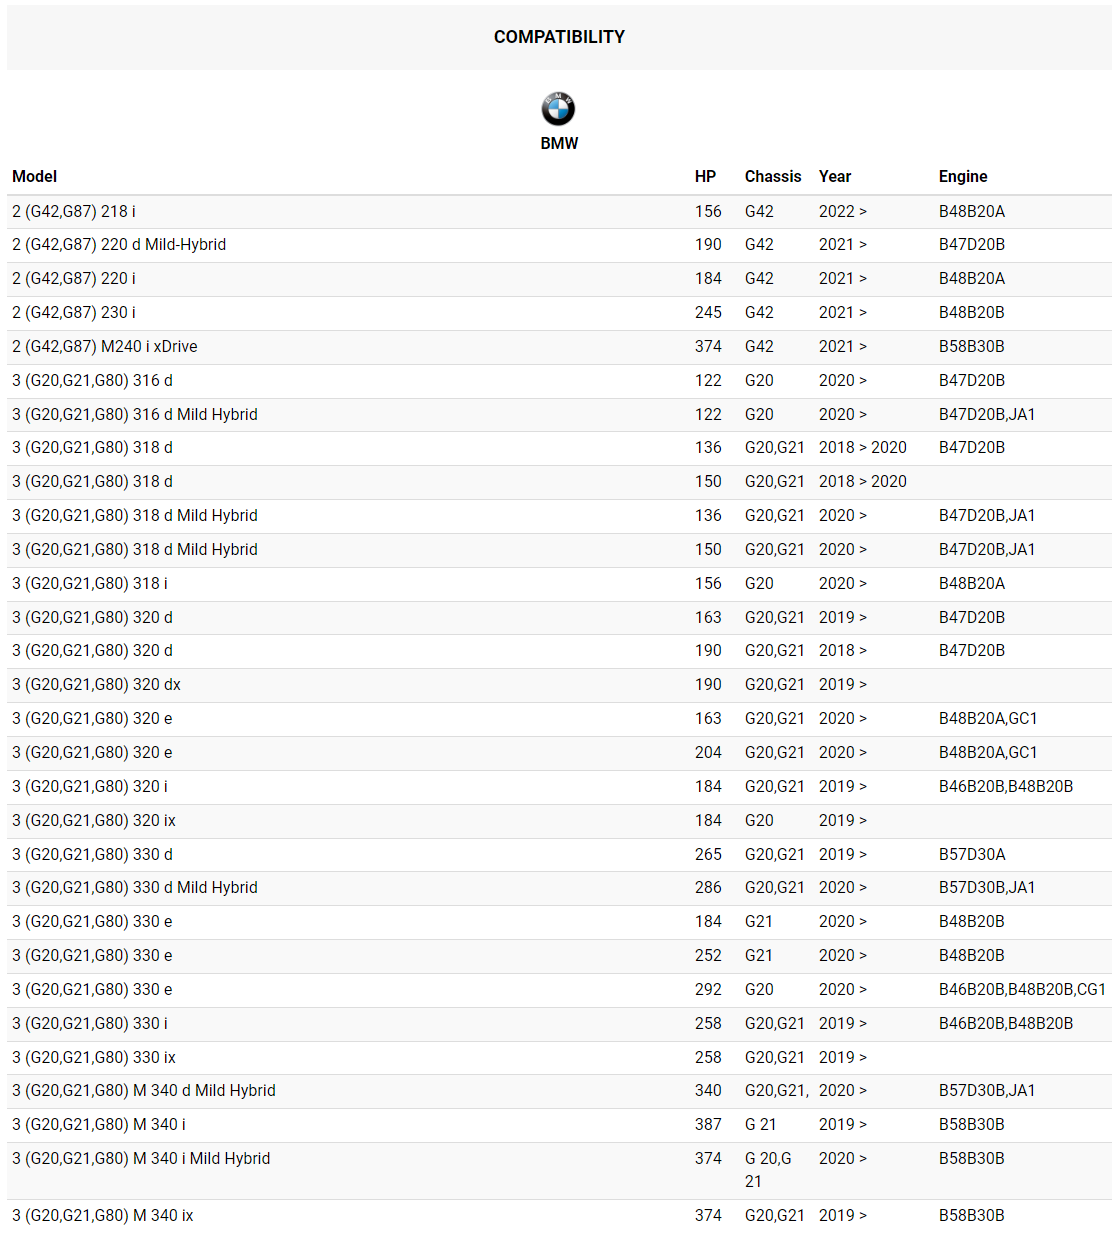Screen dimensions: 1117x1233
Task: Select the M 340 d Mild Hybrid row
Action: coord(559,1090)
